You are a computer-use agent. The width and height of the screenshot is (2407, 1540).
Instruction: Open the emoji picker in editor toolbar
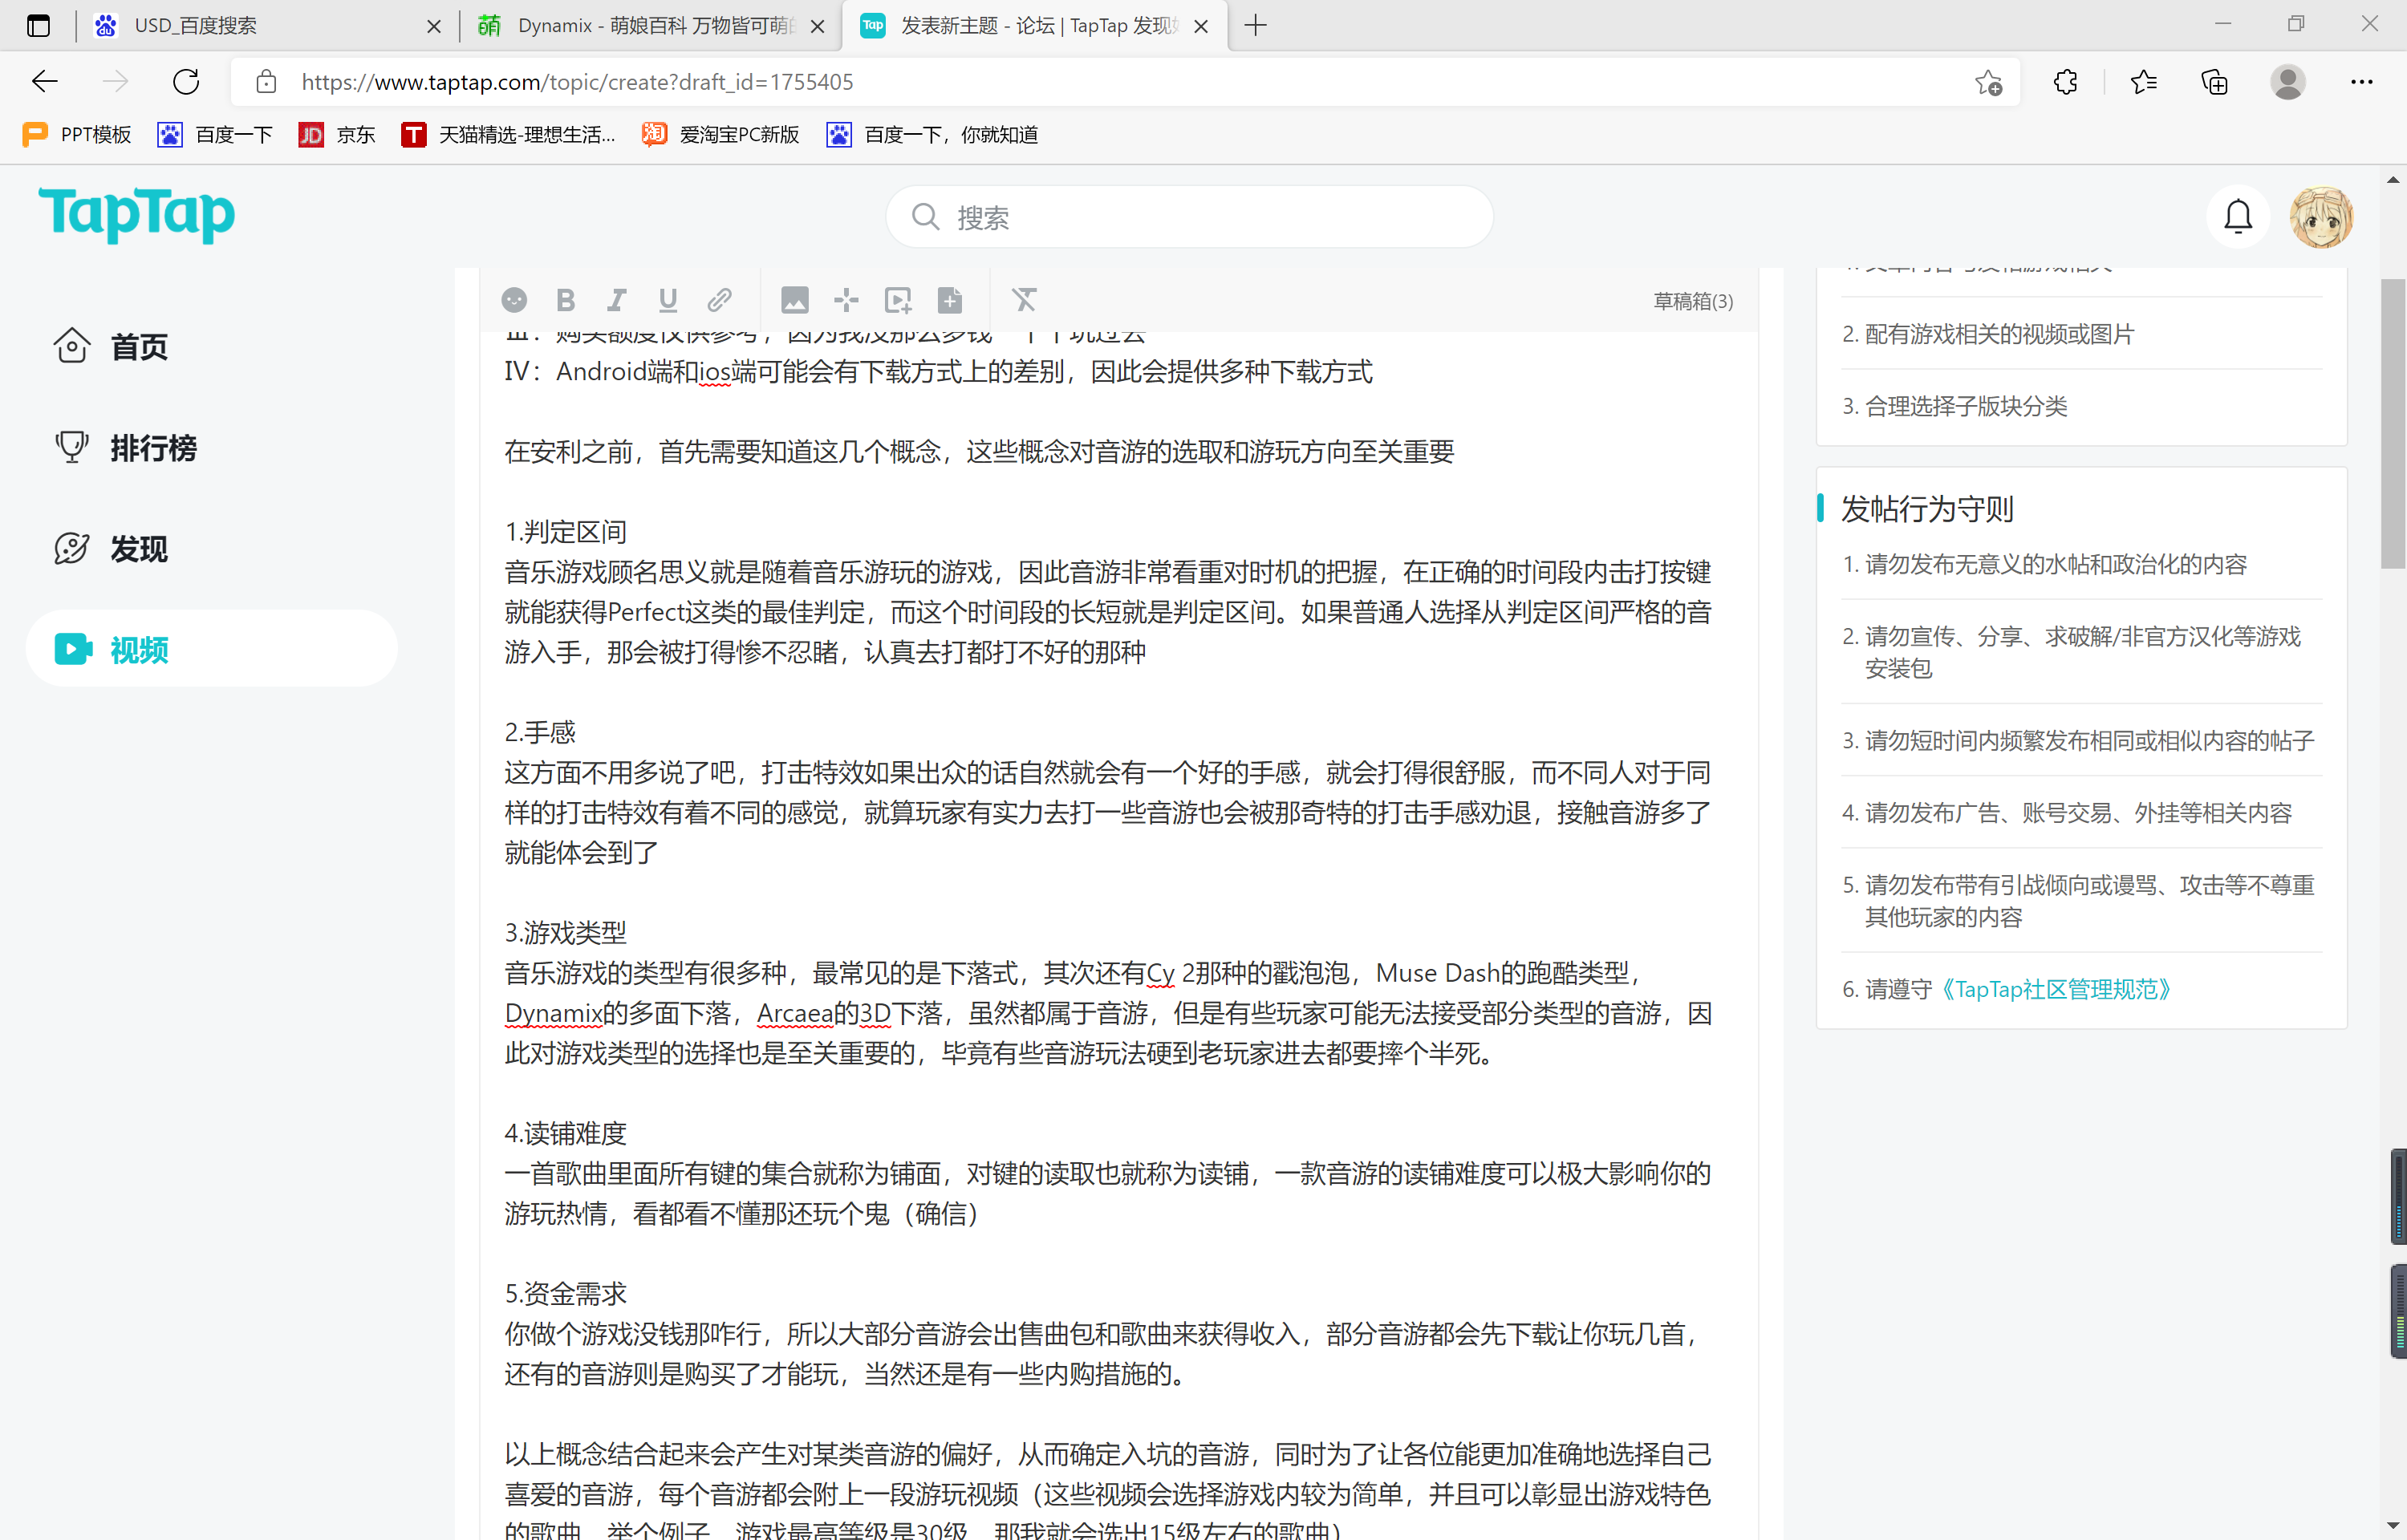[x=514, y=300]
